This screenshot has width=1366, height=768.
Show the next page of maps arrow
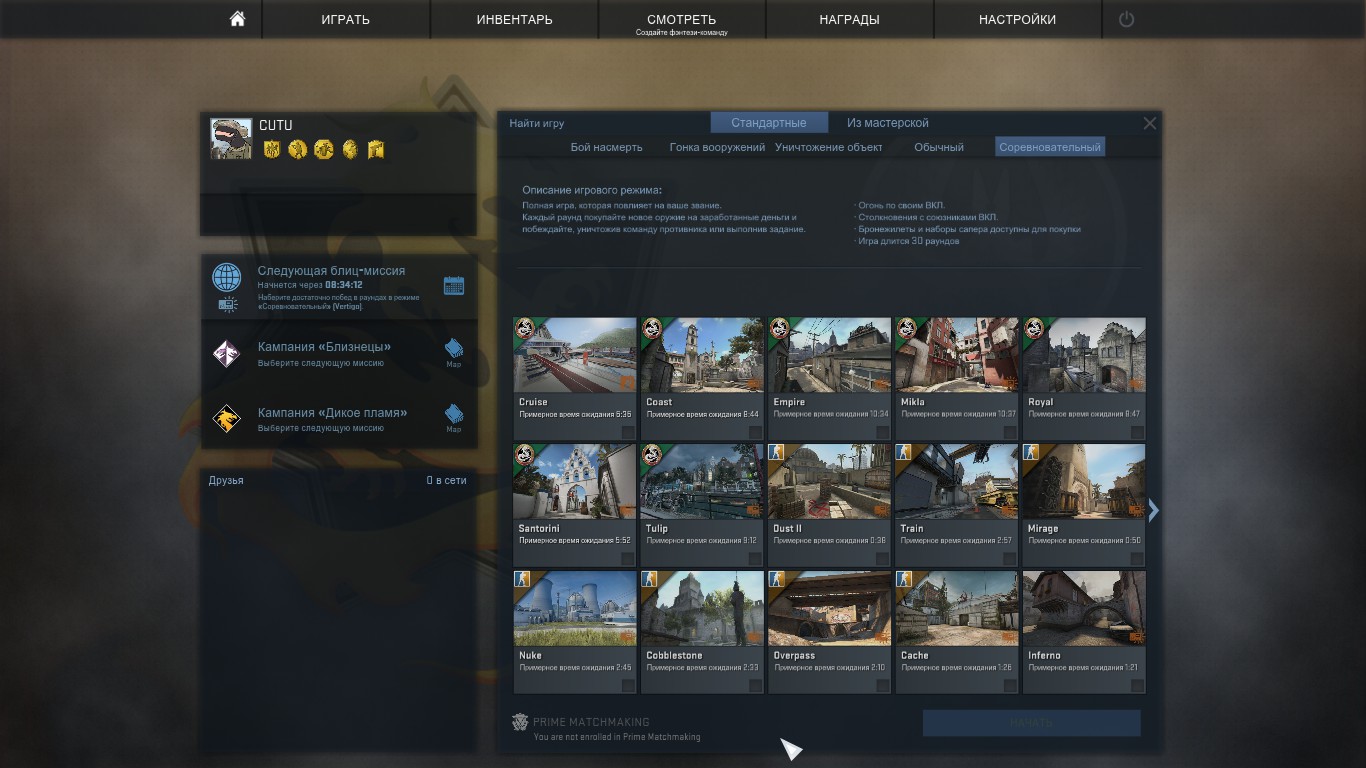[1153, 511]
